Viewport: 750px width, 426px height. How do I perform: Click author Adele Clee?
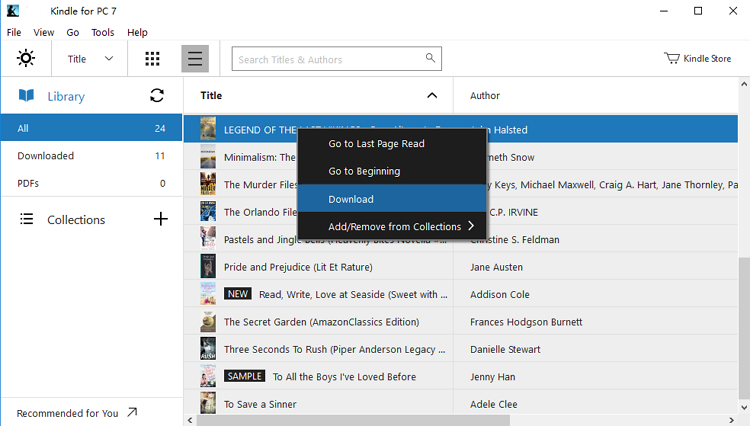click(494, 404)
